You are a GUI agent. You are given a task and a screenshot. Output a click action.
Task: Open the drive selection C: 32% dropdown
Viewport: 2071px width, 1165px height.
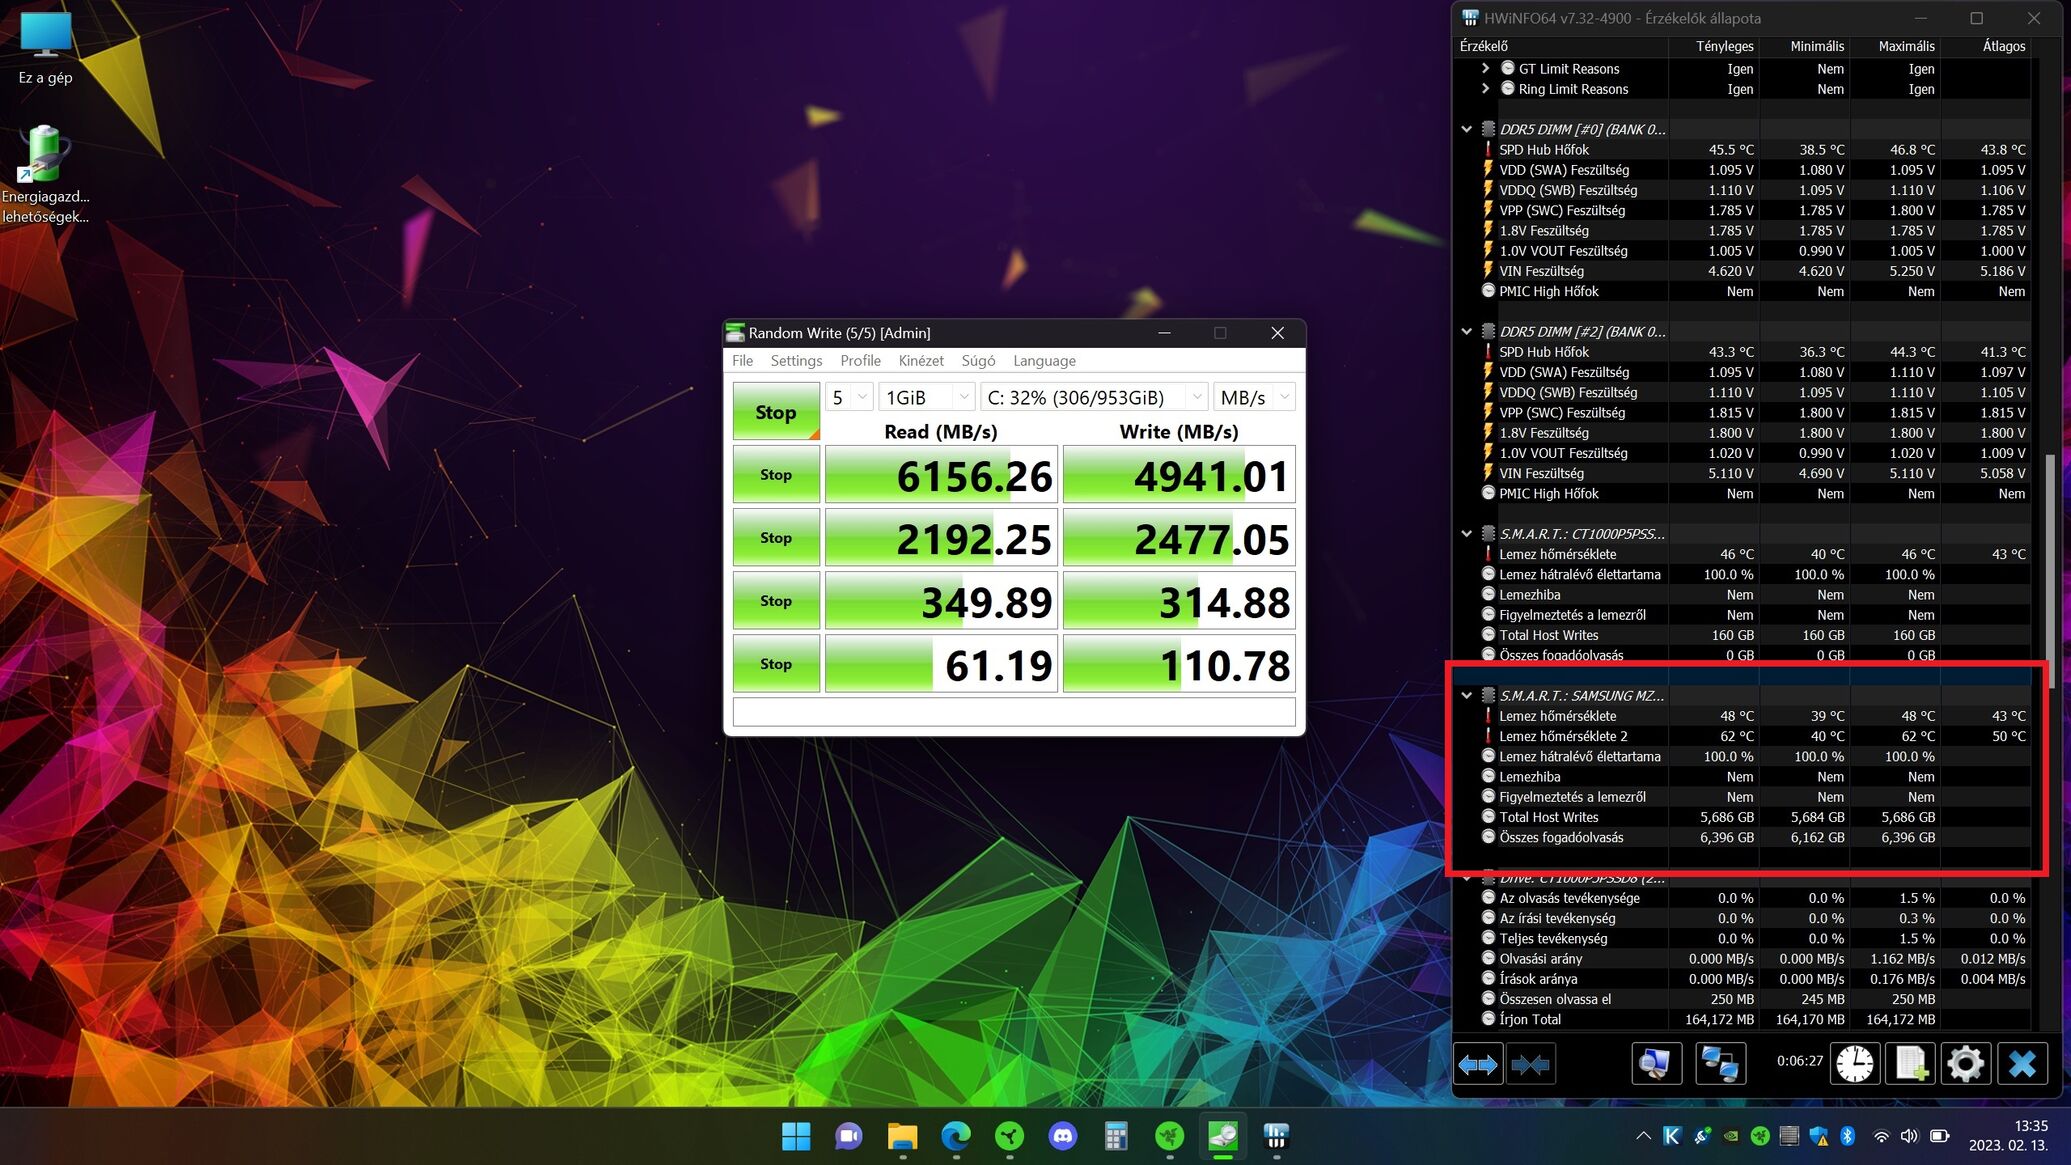coord(1094,397)
